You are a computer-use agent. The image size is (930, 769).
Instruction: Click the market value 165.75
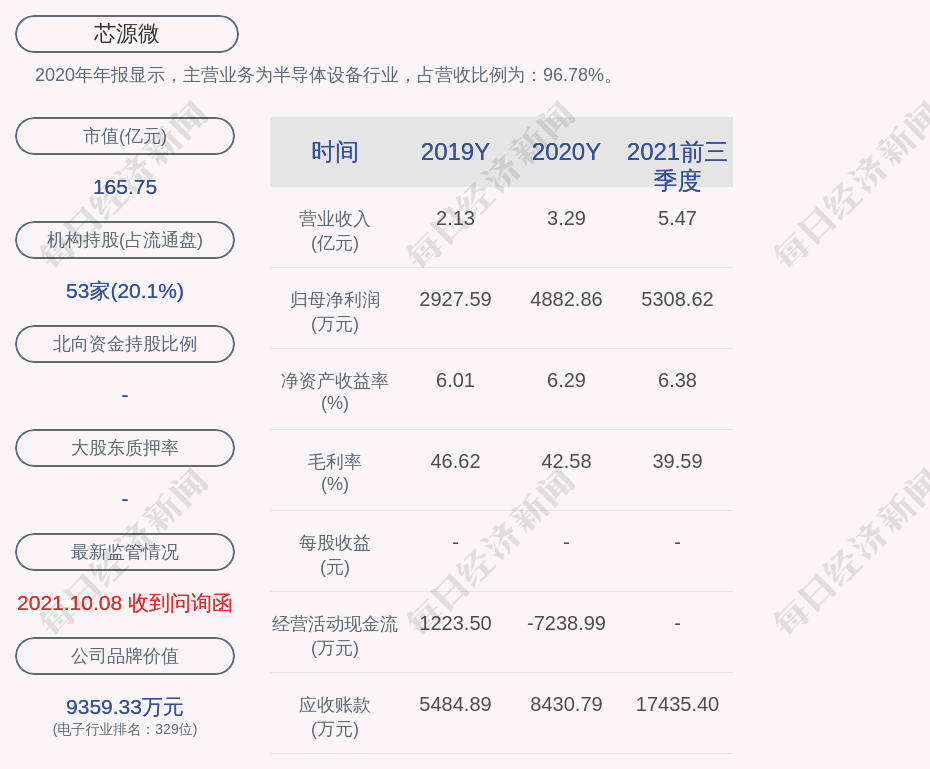click(125, 187)
